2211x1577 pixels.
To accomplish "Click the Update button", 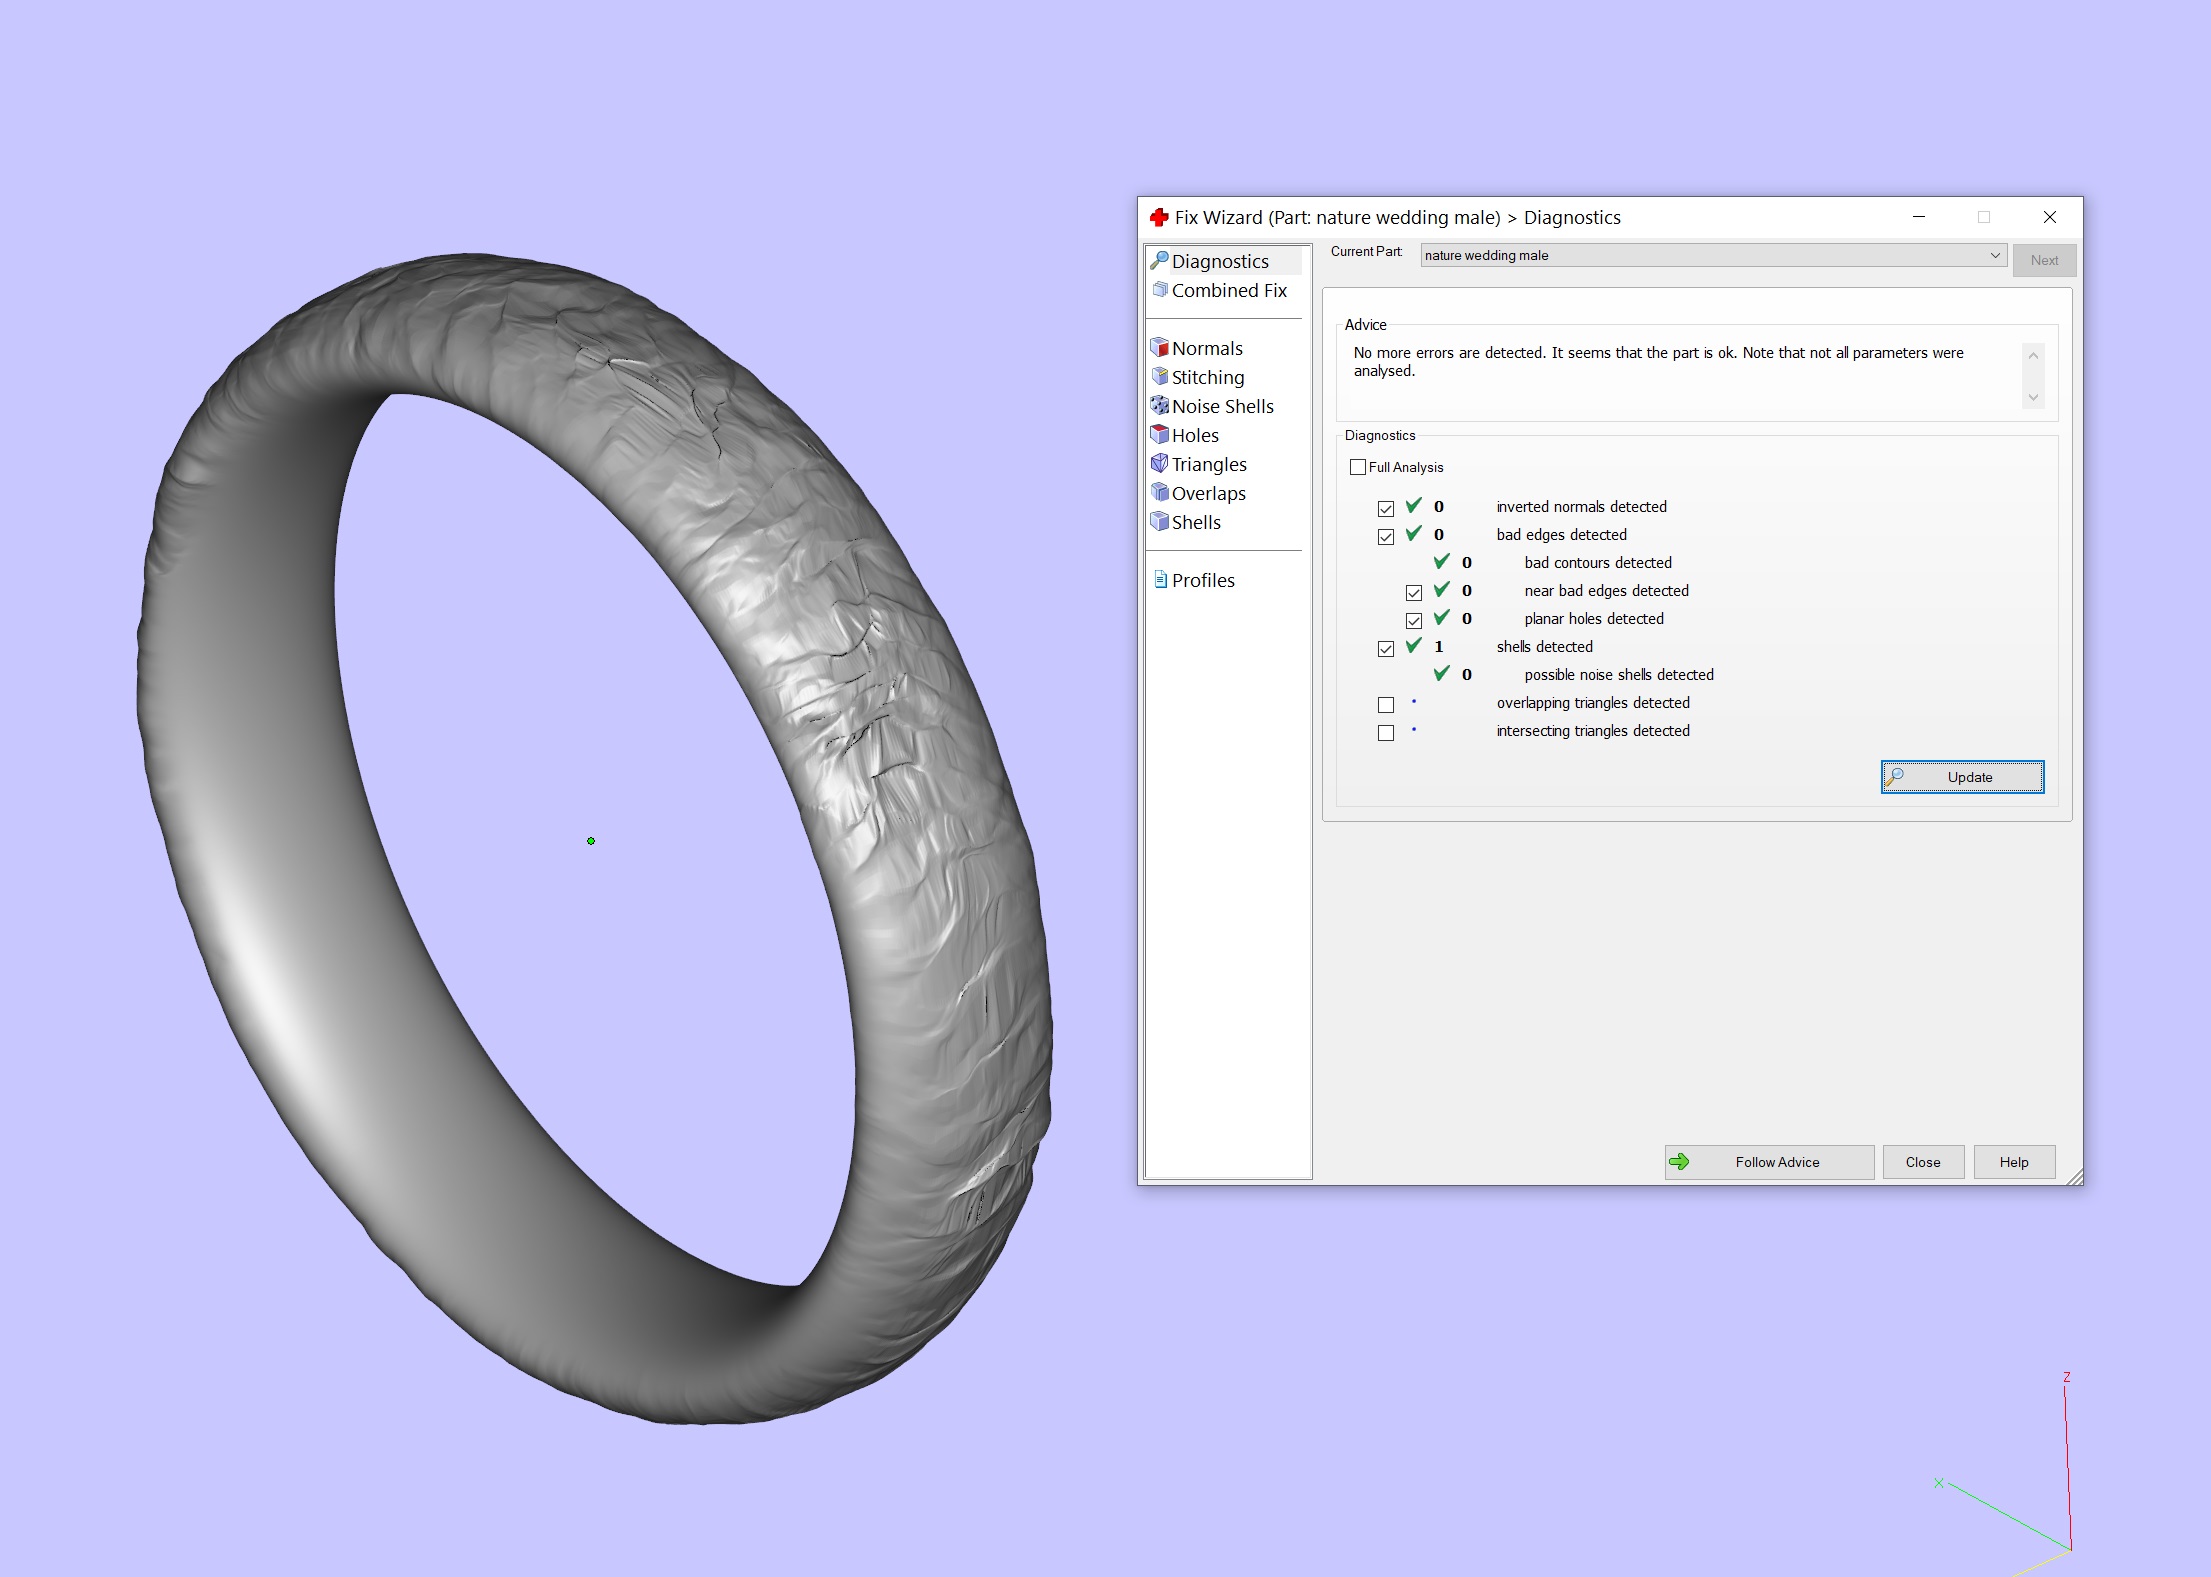I will (1962, 777).
